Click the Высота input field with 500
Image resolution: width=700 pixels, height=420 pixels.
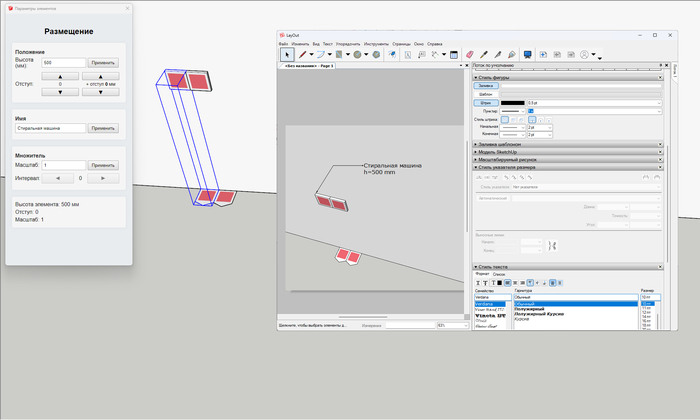point(63,62)
